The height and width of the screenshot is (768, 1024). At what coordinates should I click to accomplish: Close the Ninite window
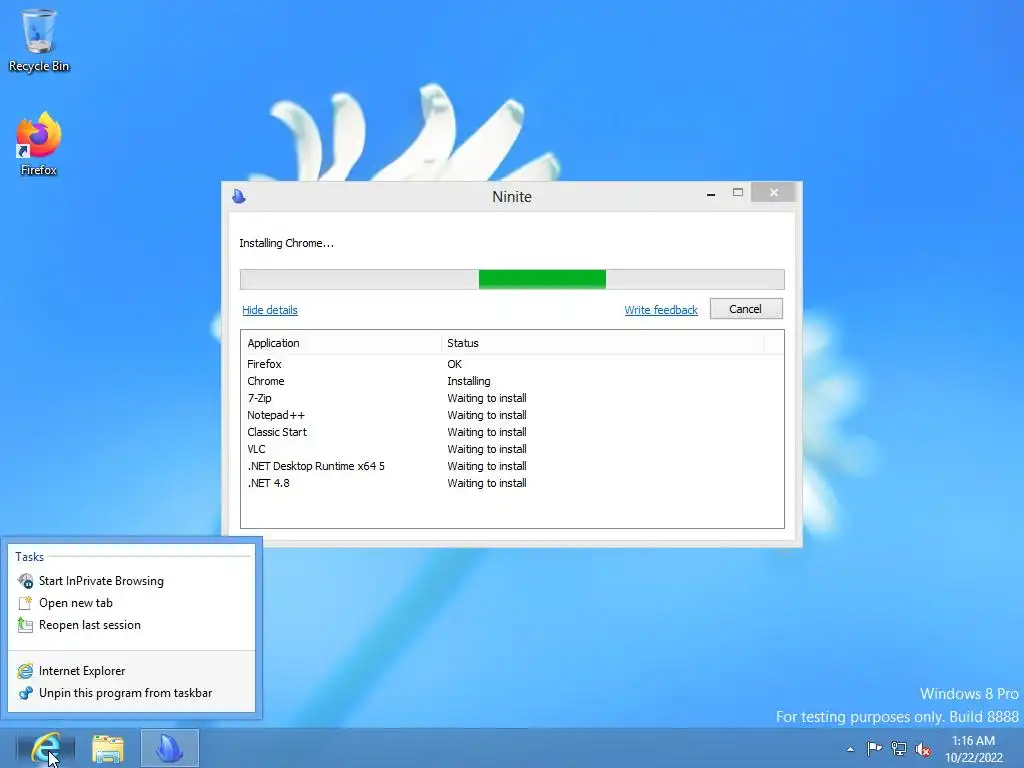click(x=774, y=193)
